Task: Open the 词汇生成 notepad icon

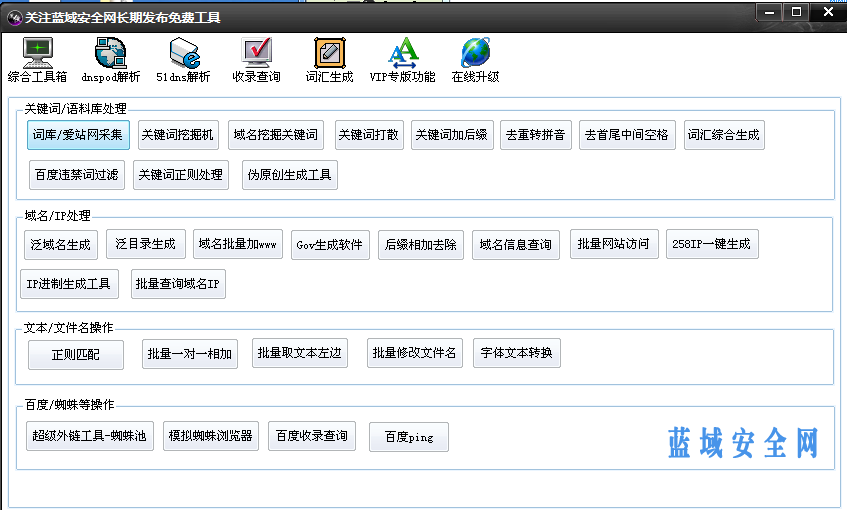Action: pyautogui.click(x=329, y=53)
